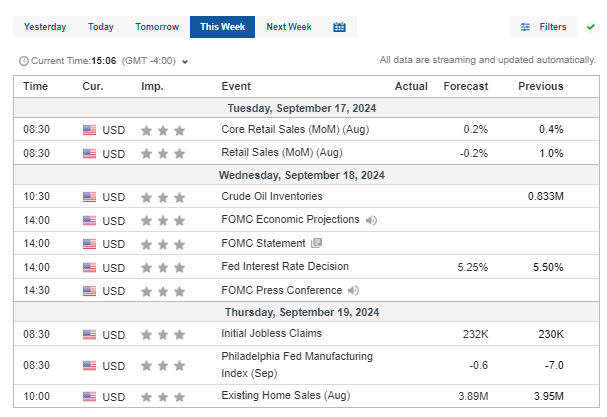The width and height of the screenshot is (607, 417).
Task: Open the calendar date range picker
Action: (x=340, y=27)
